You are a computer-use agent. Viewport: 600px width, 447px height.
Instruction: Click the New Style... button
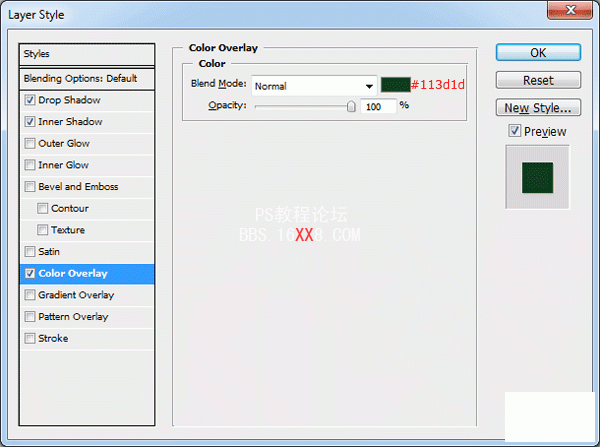[538, 108]
